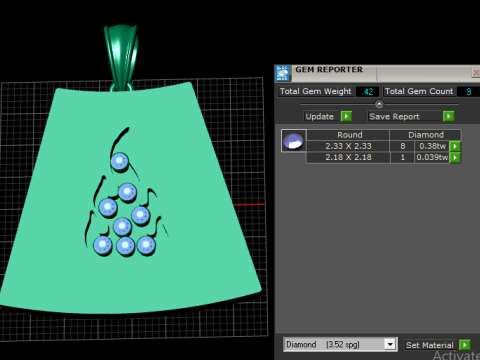Click the Total Gem Count label
The height and width of the screenshot is (360, 480).
pyautogui.click(x=419, y=91)
